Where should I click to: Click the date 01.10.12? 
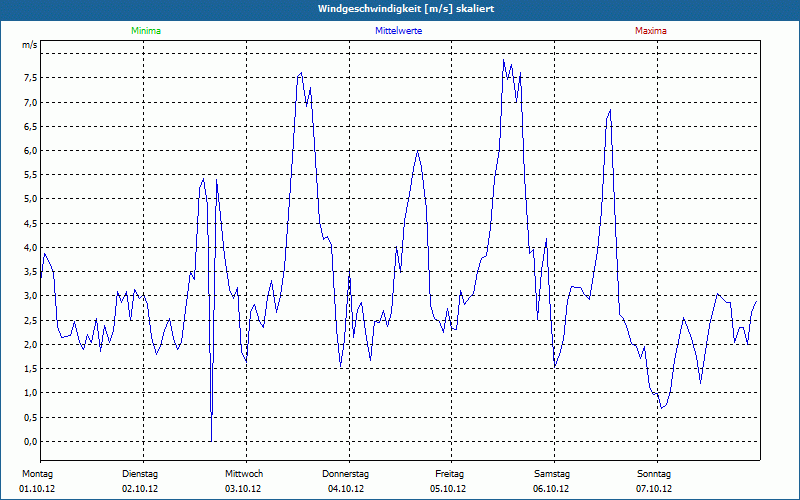click(x=37, y=488)
